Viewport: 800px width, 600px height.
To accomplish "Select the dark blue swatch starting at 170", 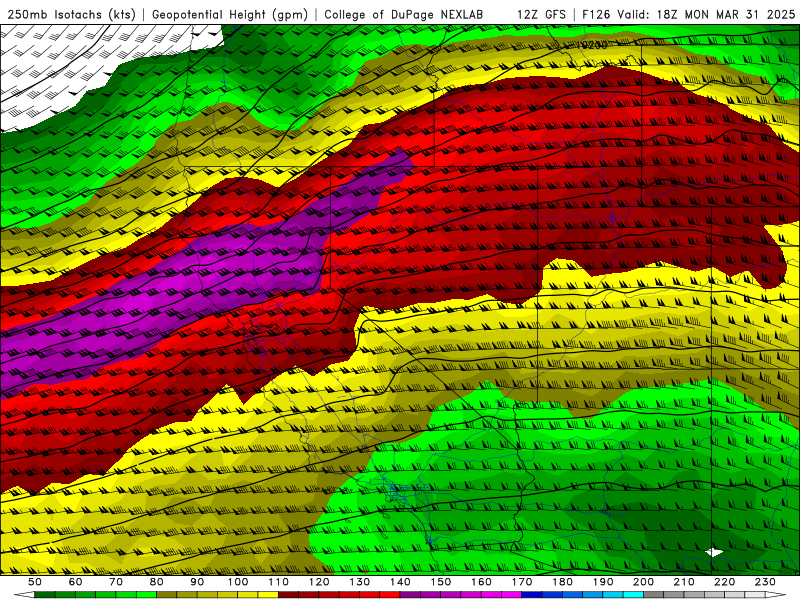I will tap(532, 595).
